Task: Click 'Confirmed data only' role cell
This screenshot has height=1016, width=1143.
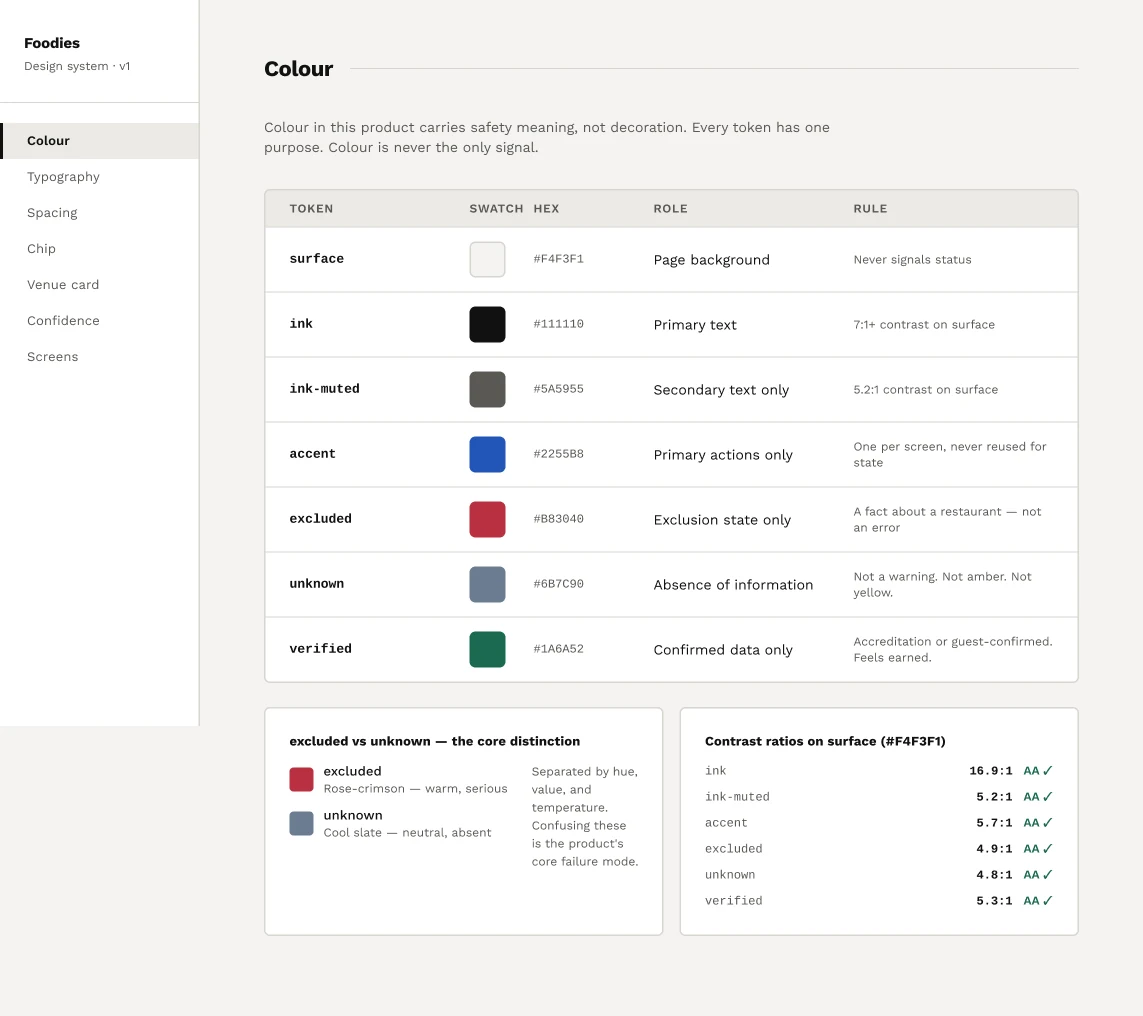Action: 723,649
